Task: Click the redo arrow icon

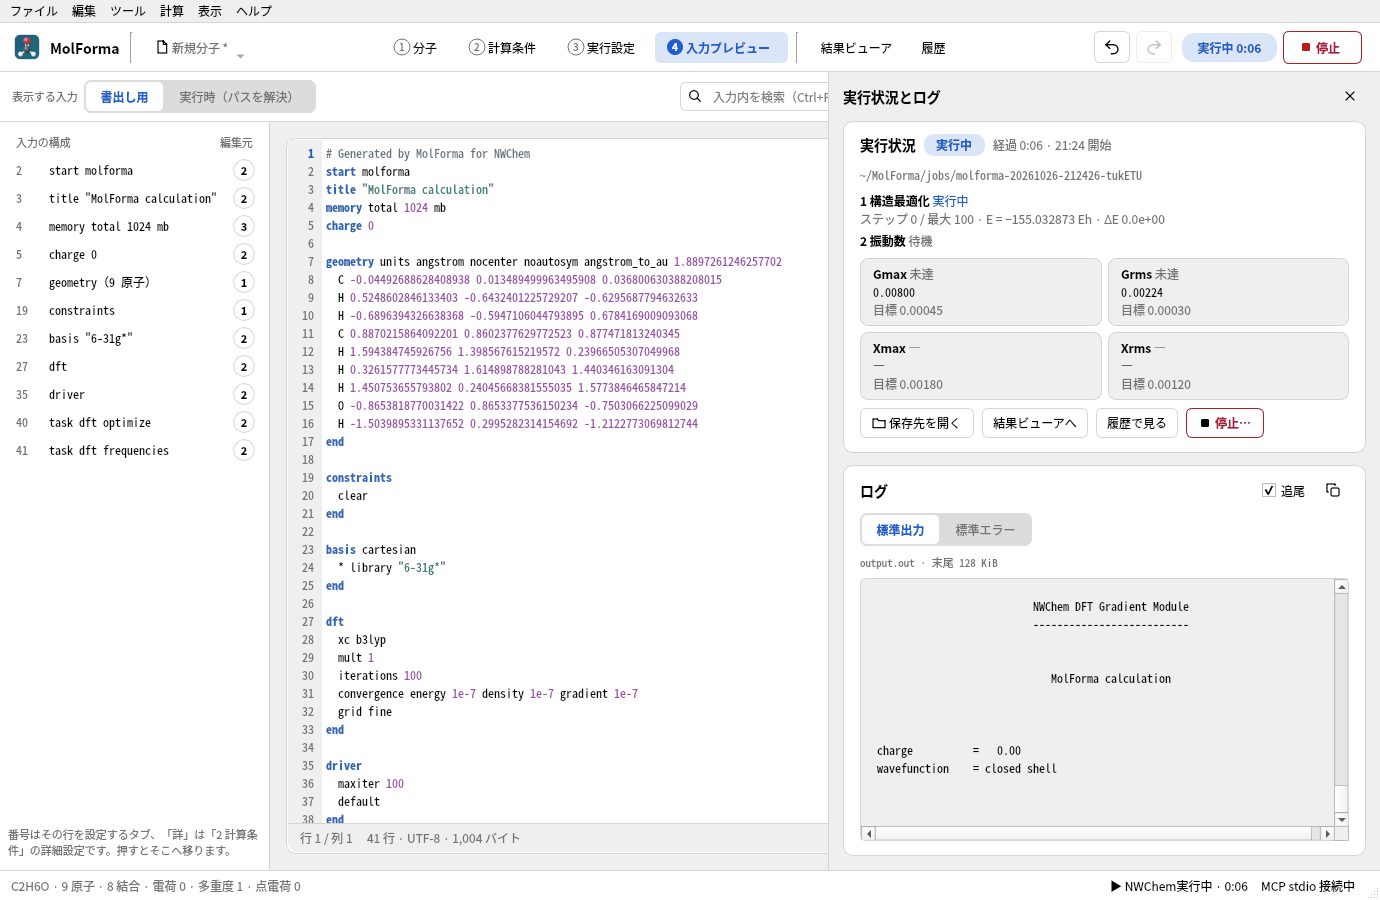Action: [x=1154, y=48]
